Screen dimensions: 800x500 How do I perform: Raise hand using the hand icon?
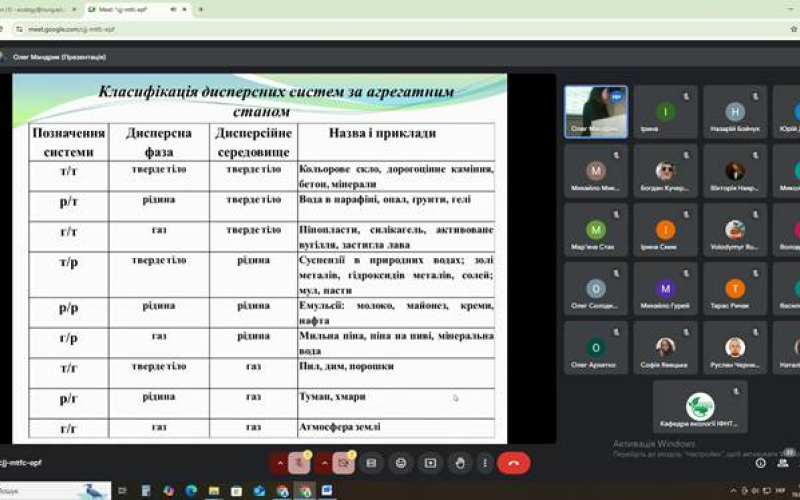pos(460,463)
